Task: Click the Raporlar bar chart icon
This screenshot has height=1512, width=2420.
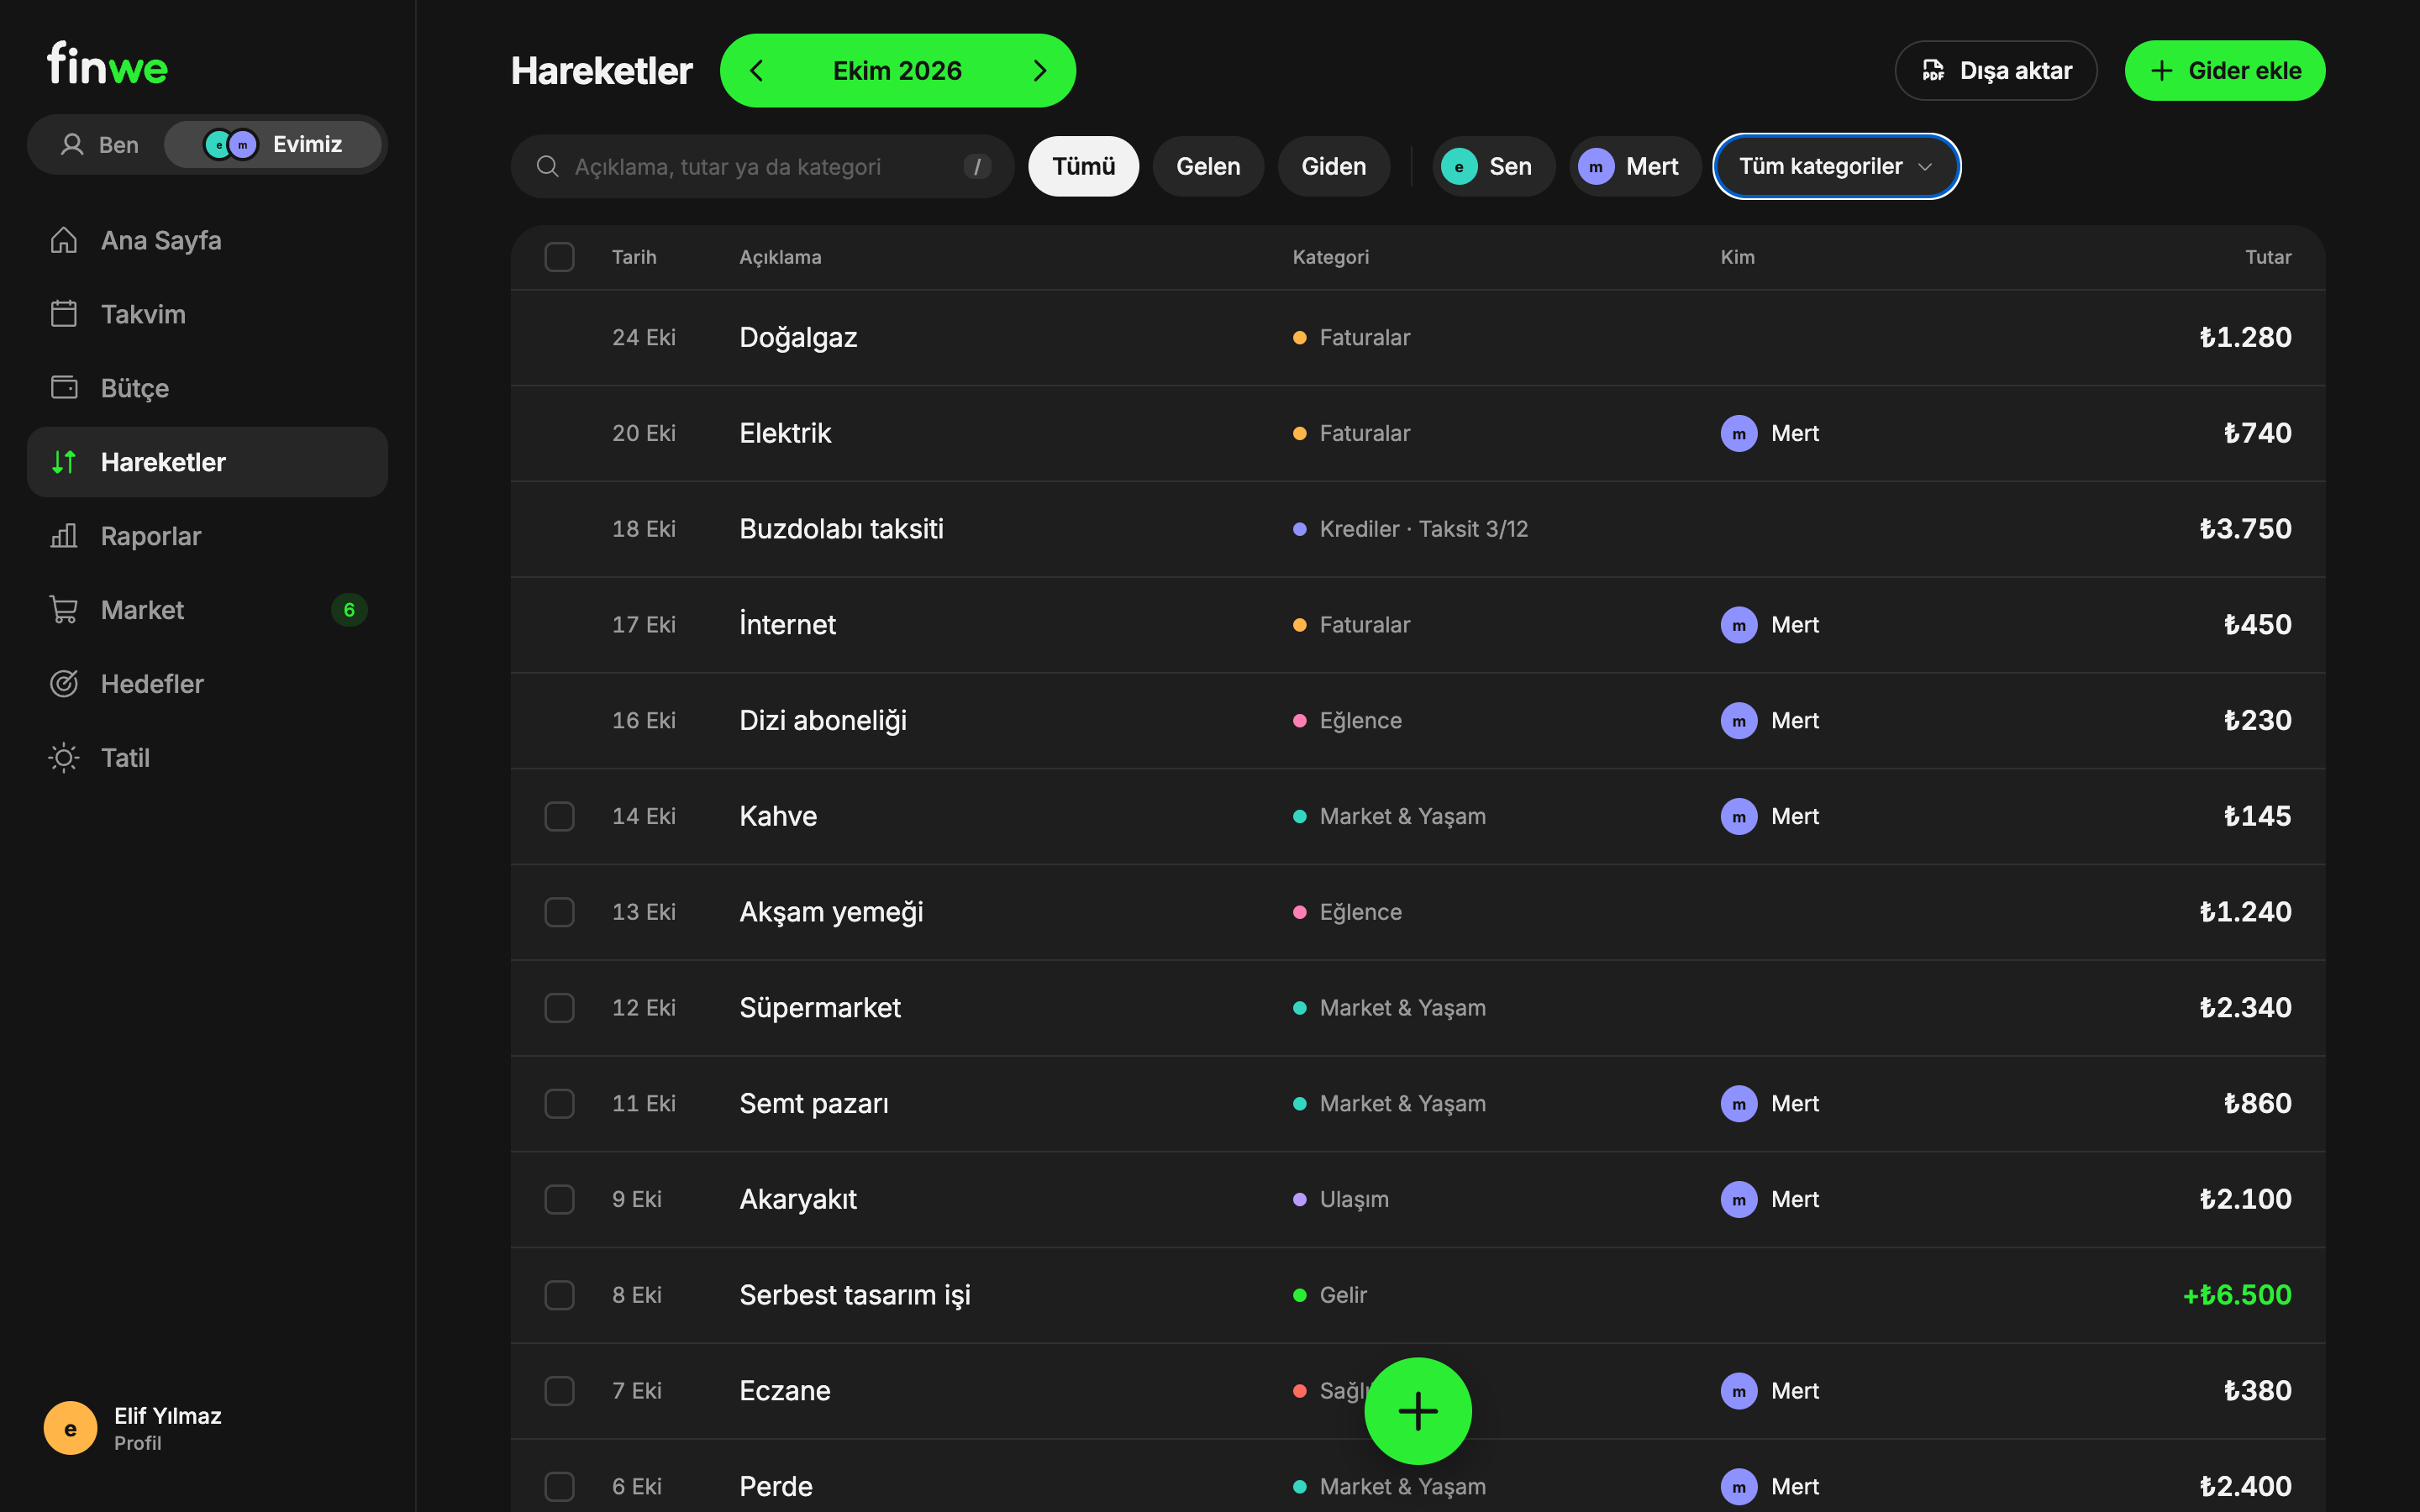Action: (x=64, y=536)
